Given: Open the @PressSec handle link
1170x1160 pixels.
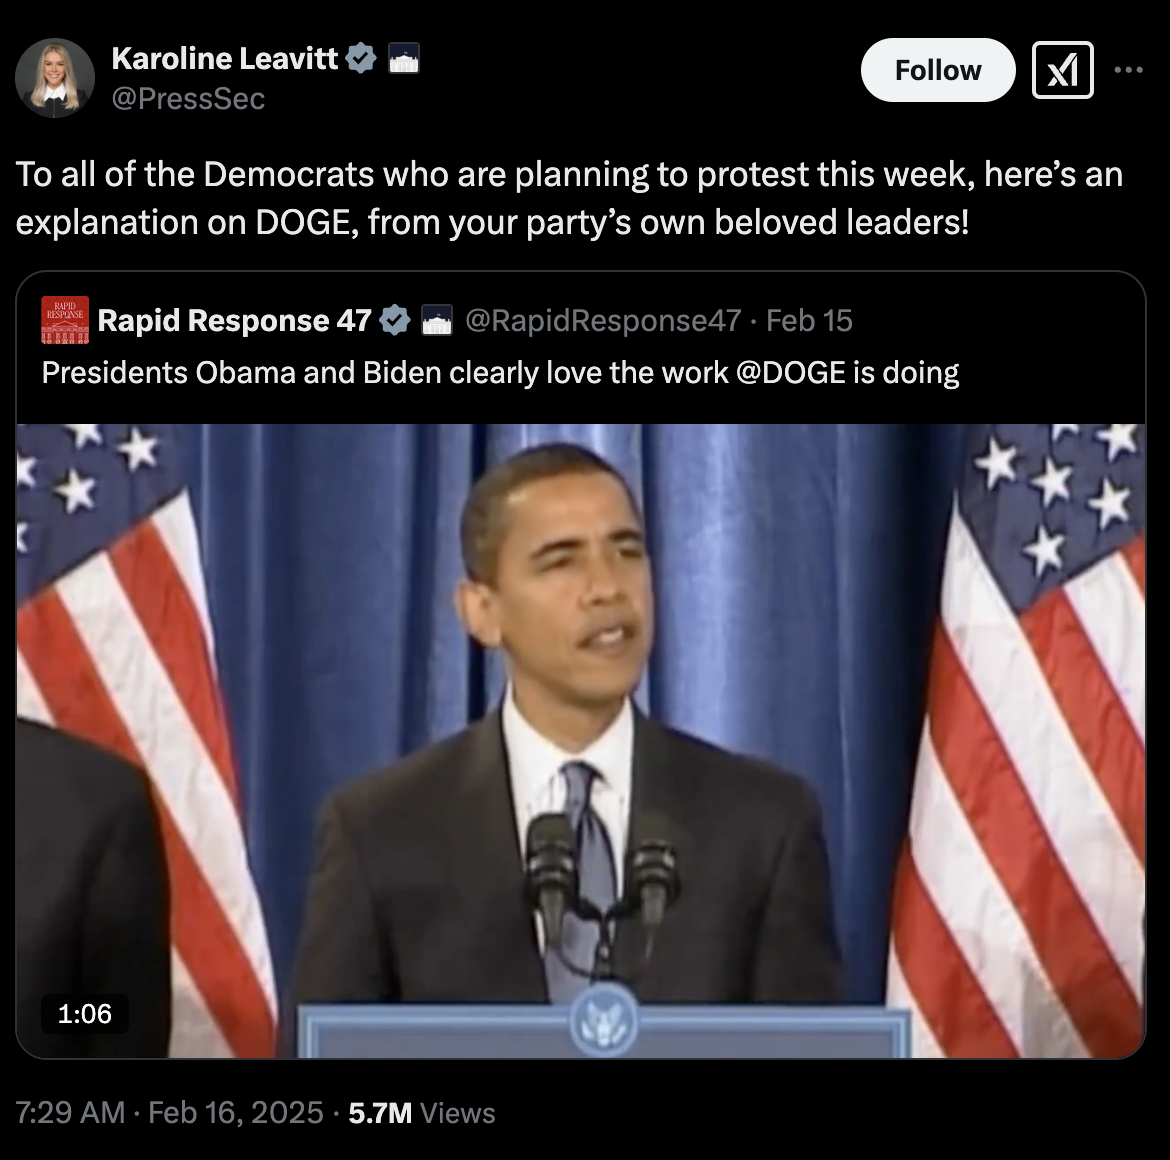Looking at the screenshot, I should point(188,98).
